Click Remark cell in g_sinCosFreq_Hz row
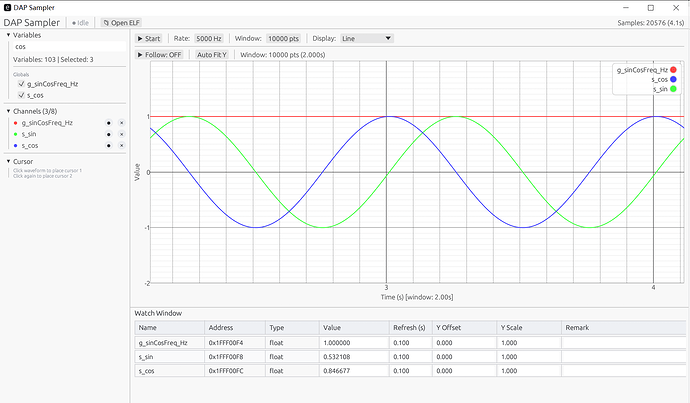Image resolution: width=690 pixels, height=403 pixels. coord(623,343)
